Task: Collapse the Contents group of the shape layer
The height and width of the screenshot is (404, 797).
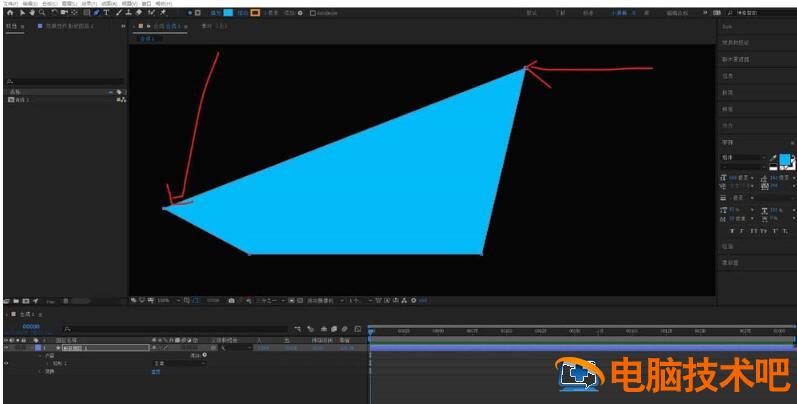Action: pos(40,356)
